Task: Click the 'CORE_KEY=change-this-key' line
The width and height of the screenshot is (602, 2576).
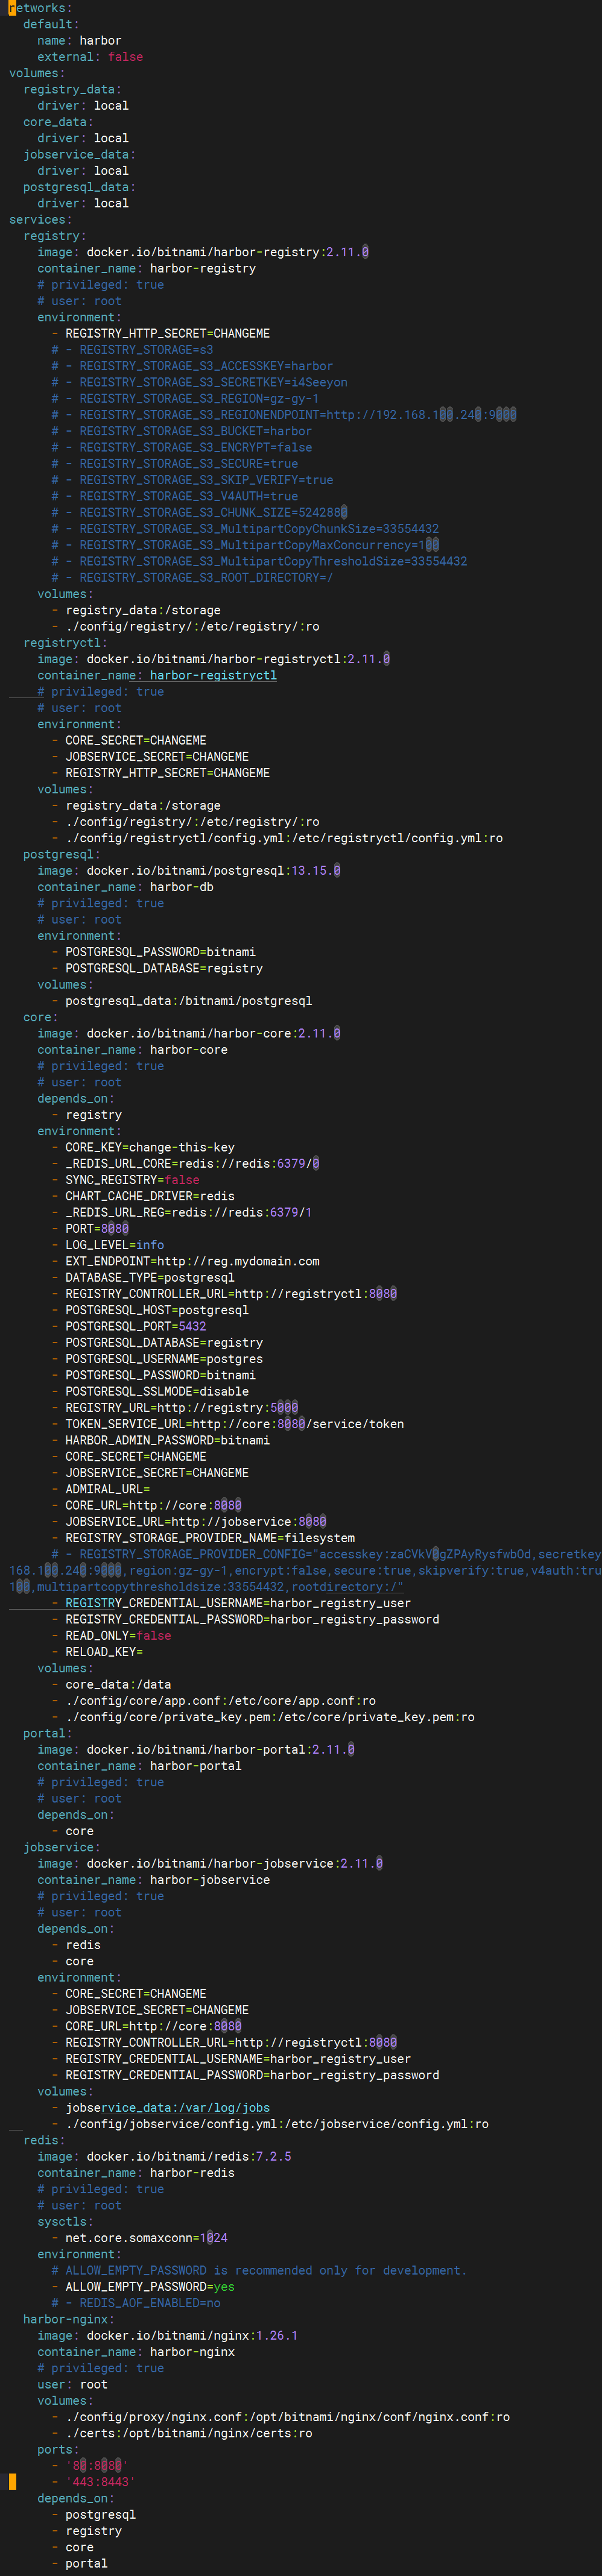Action: pos(143,1147)
